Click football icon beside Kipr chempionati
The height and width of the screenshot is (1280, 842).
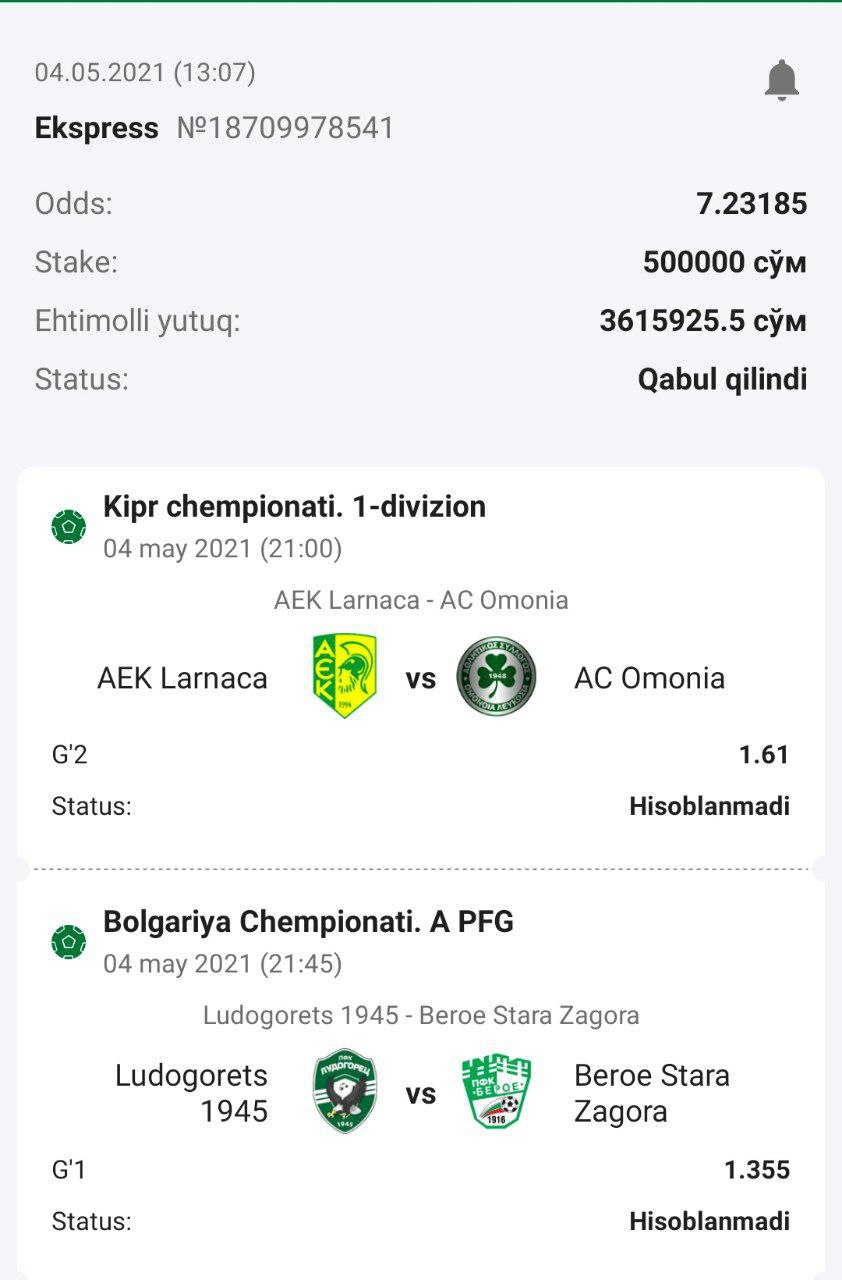[x=68, y=526]
